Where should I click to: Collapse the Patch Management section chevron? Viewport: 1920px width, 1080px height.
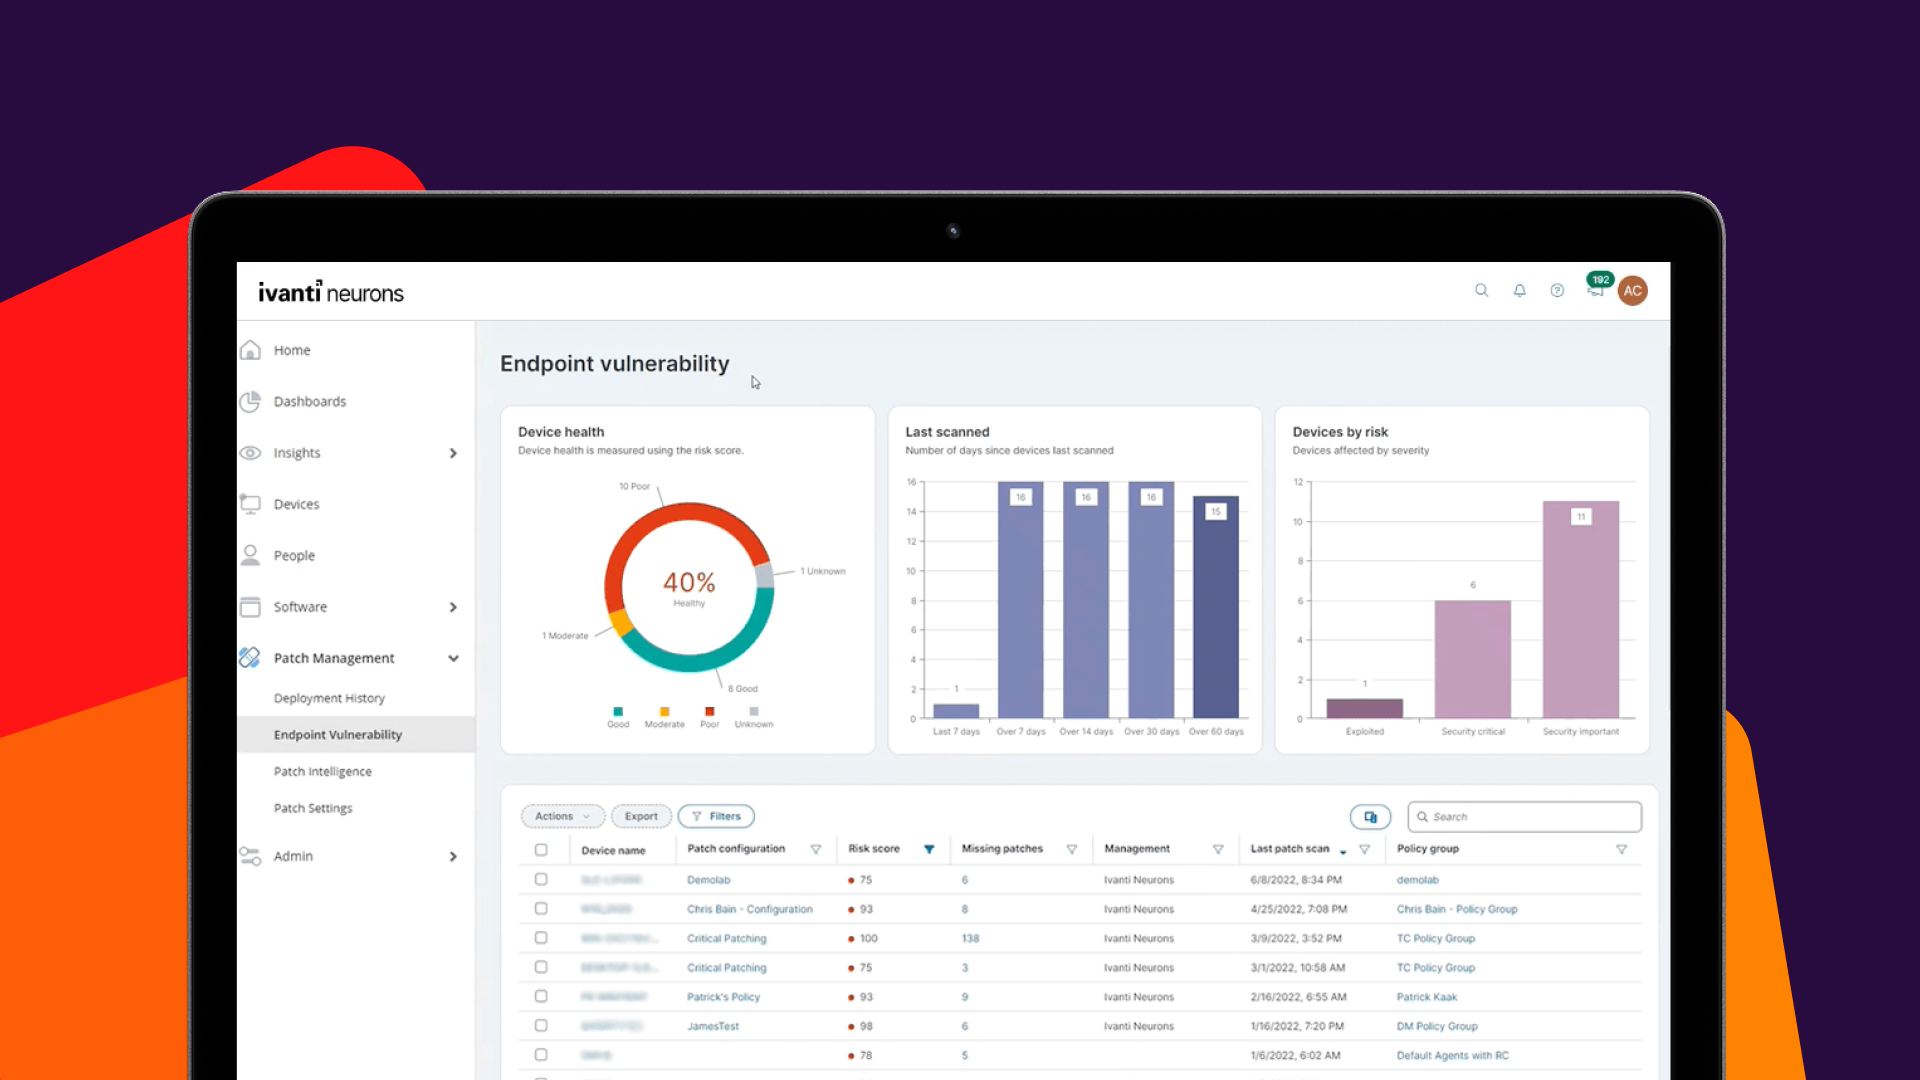(453, 658)
